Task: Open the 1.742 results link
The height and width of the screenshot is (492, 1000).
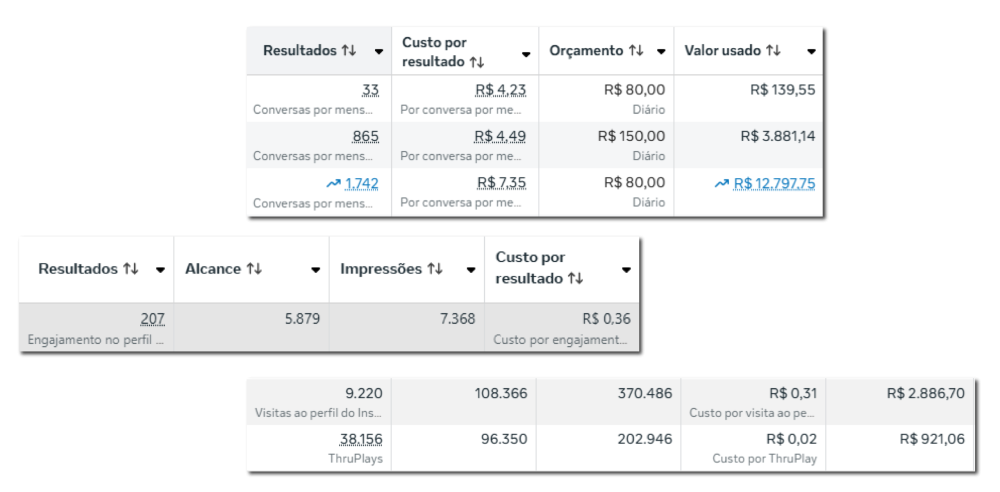Action: pyautogui.click(x=362, y=183)
